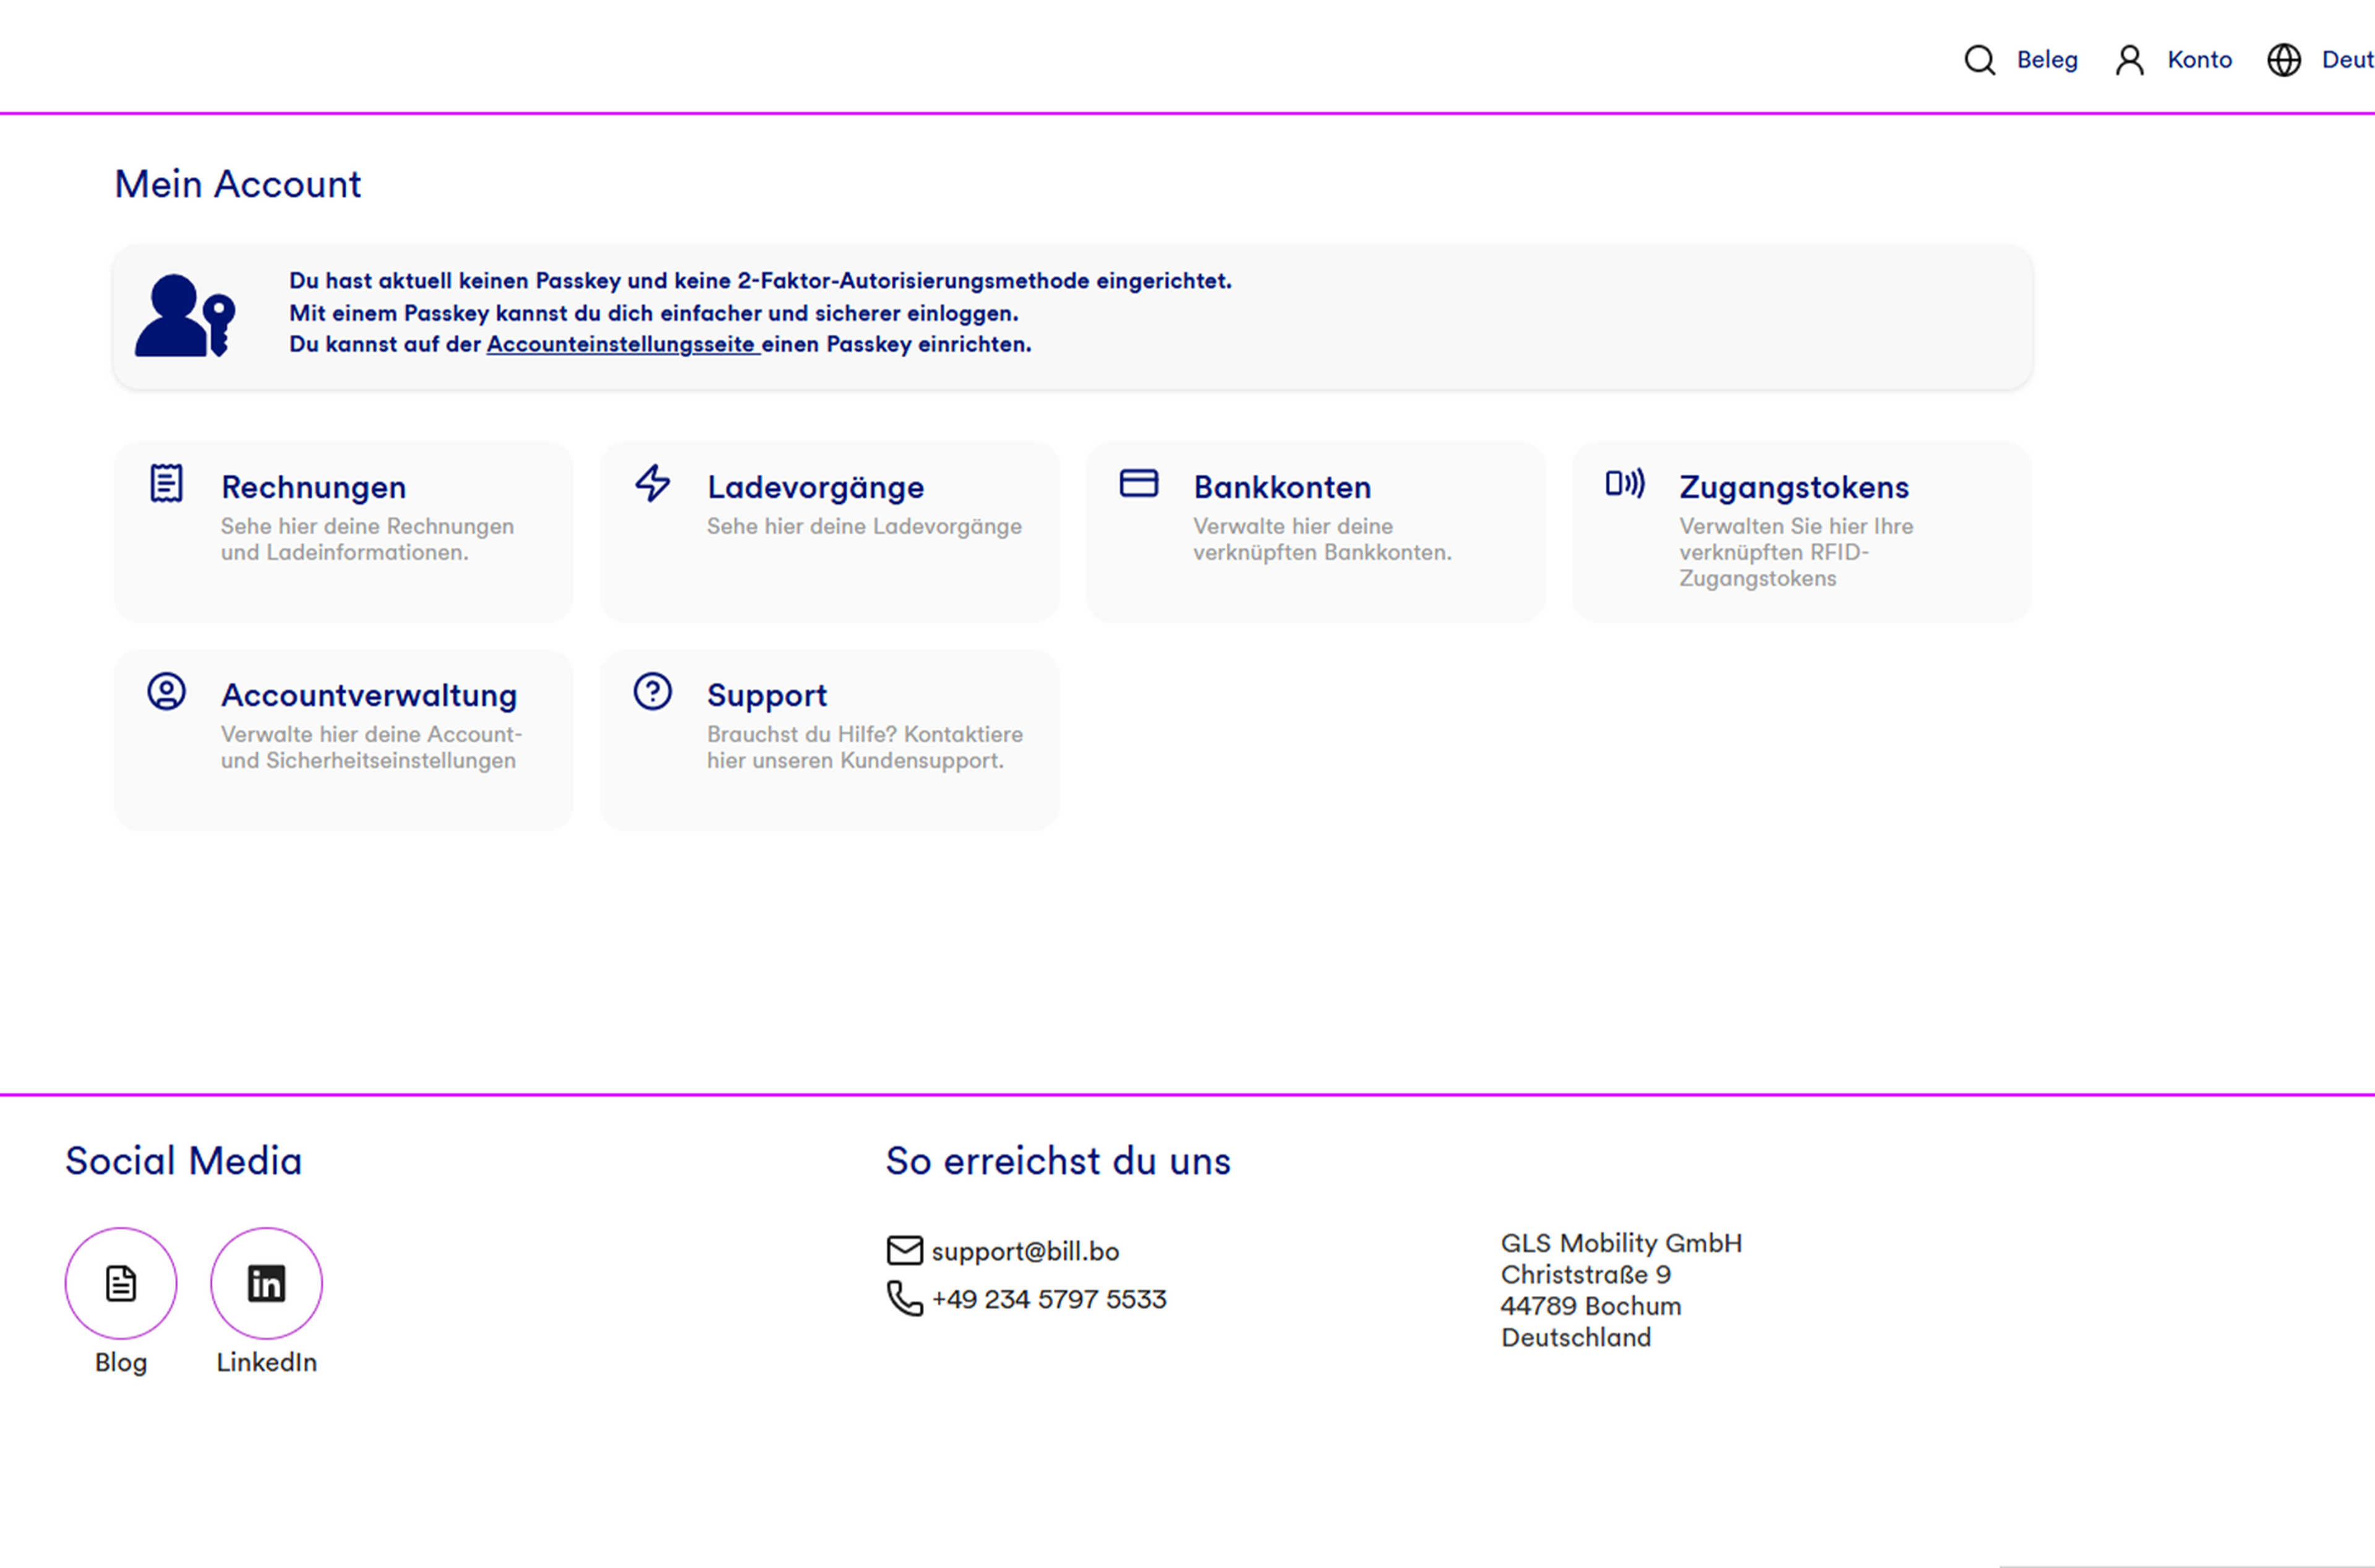The width and height of the screenshot is (2375, 1568).
Task: Click the Social Media heading
Action: 183,1161
